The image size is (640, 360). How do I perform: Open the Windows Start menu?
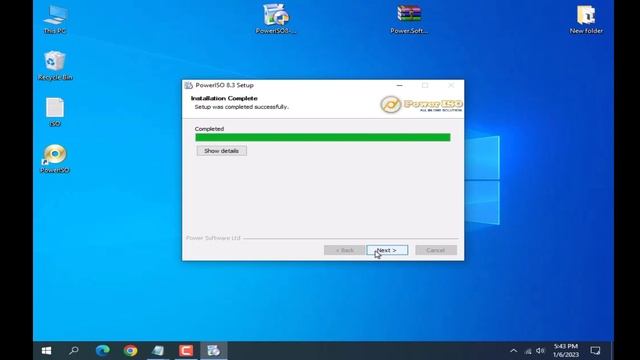47,351
